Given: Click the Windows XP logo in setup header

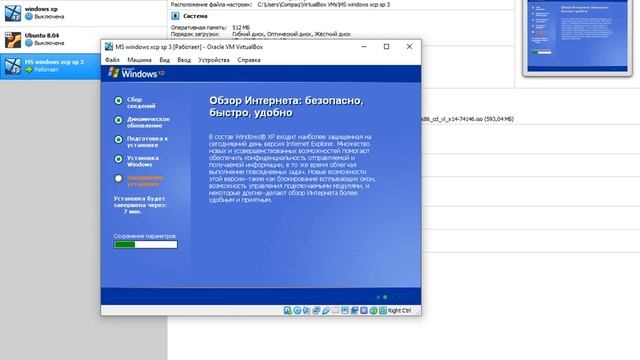Looking at the screenshot, I should (137, 73).
